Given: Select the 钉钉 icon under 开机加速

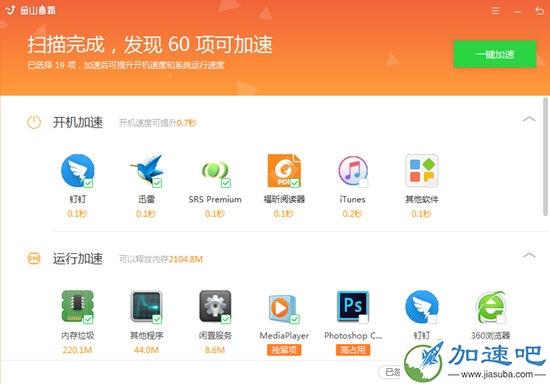Looking at the screenshot, I should [78, 171].
